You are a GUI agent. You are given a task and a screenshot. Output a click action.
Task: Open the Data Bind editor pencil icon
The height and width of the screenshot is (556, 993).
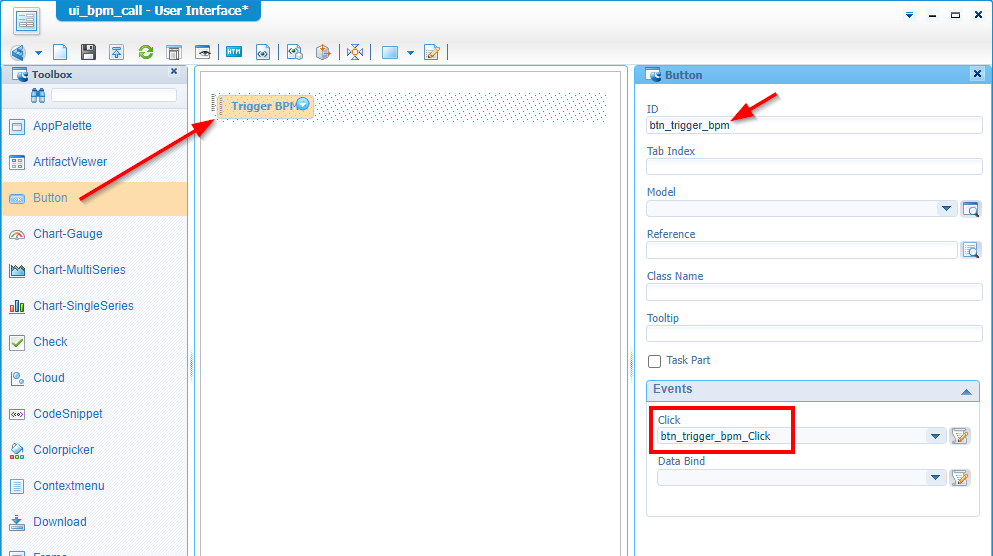[x=960, y=478]
